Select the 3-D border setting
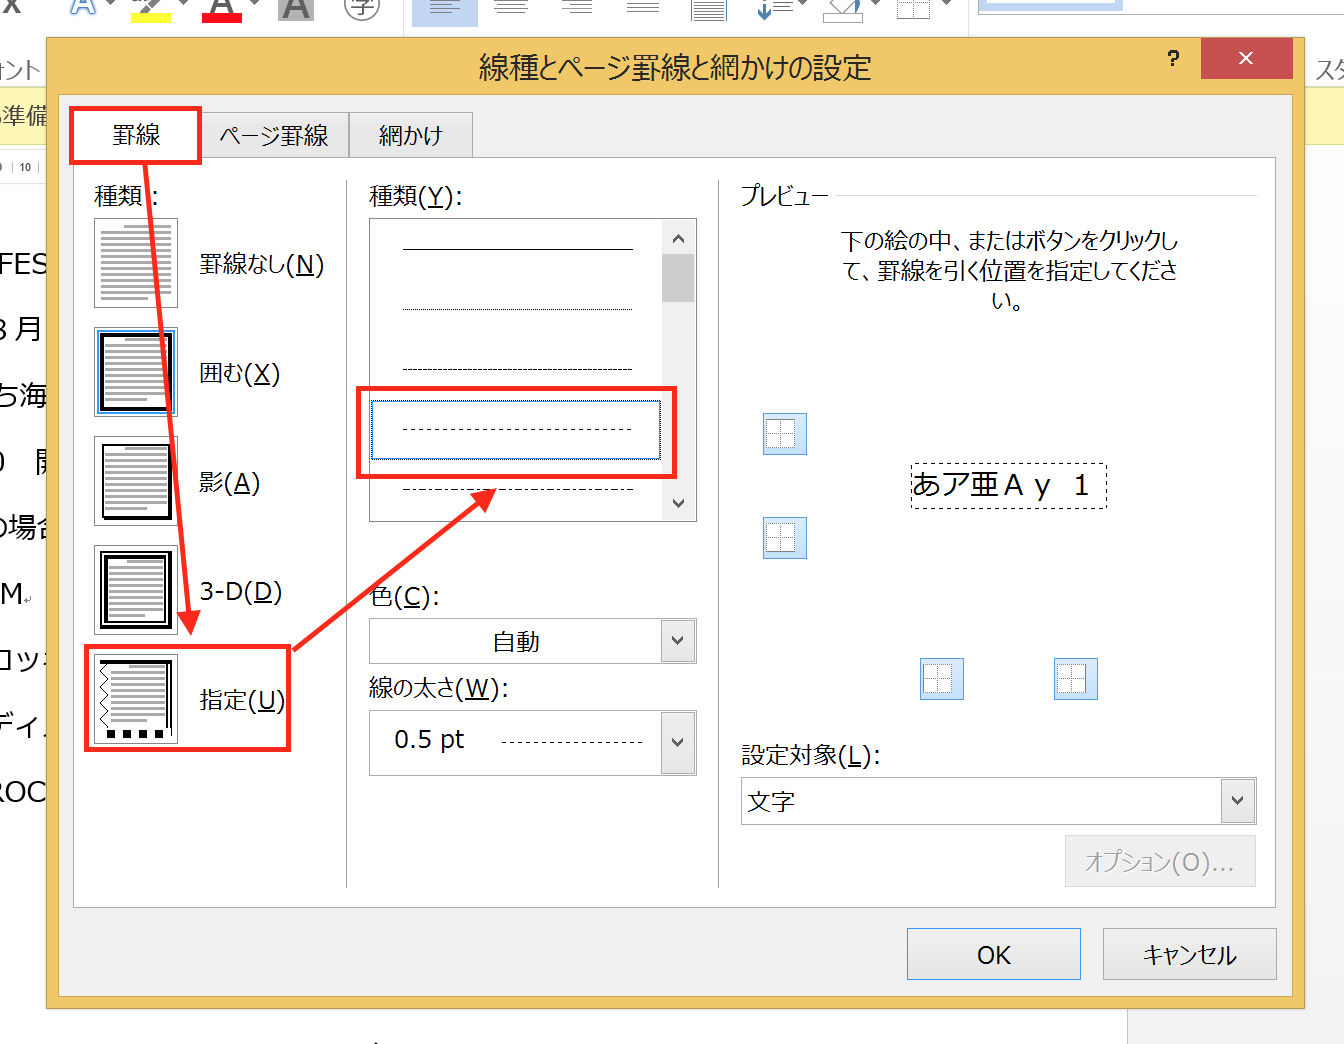 (x=135, y=590)
